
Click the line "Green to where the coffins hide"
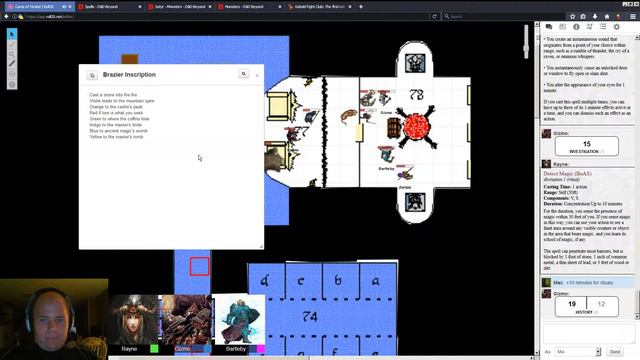point(119,119)
